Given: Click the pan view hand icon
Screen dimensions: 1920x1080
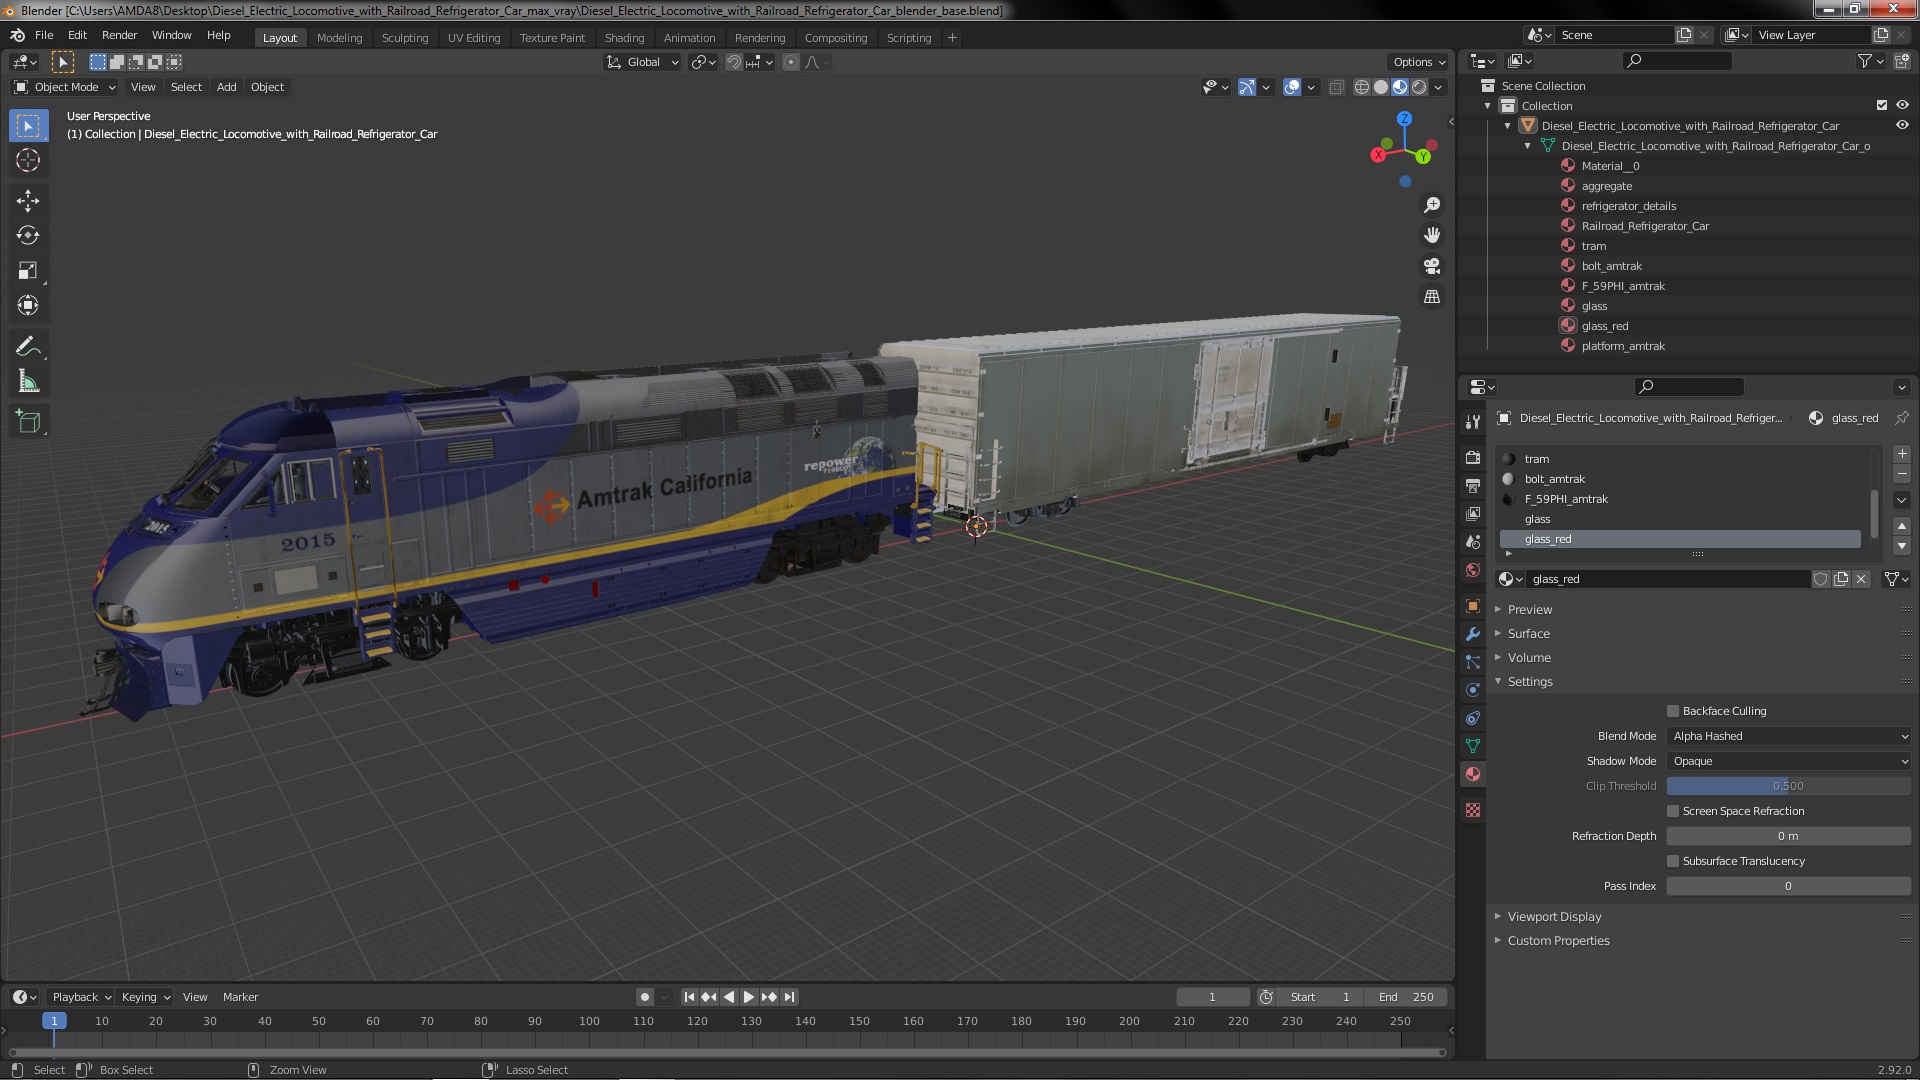Looking at the screenshot, I should pos(1432,235).
